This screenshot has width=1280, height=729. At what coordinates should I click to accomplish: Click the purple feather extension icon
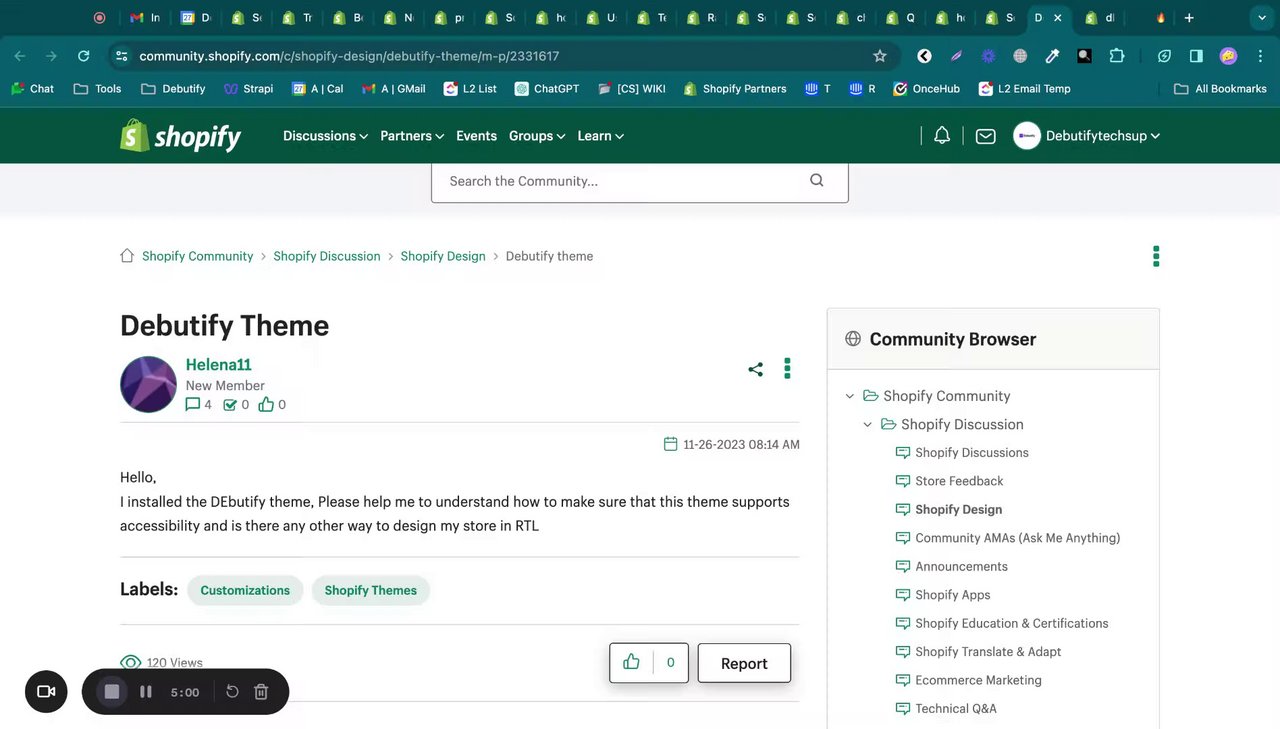956,56
